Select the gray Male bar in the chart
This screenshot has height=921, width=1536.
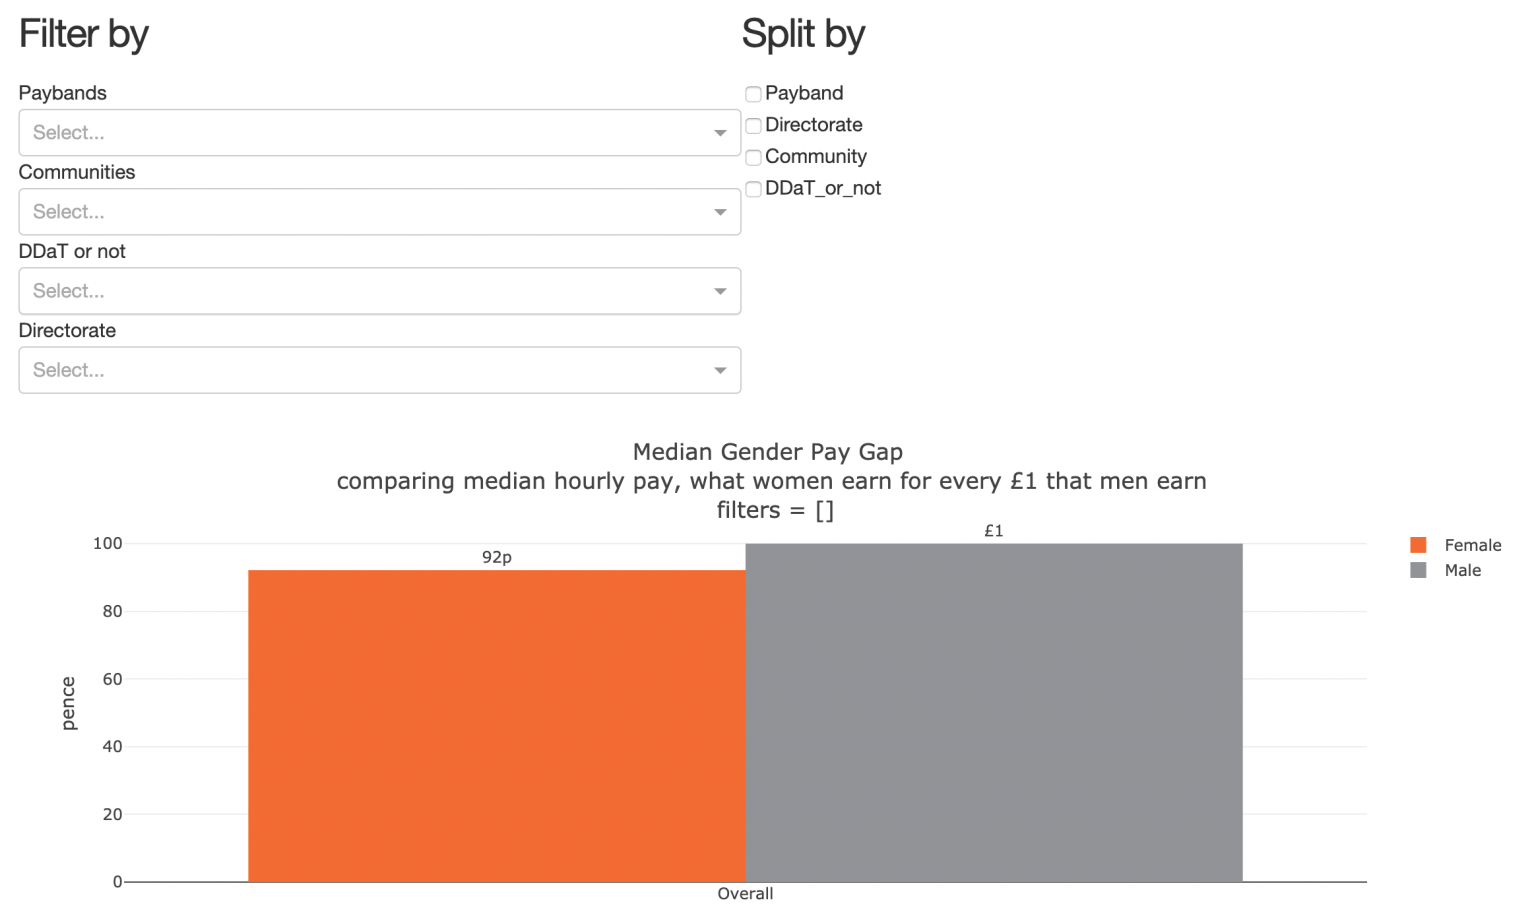click(x=995, y=710)
